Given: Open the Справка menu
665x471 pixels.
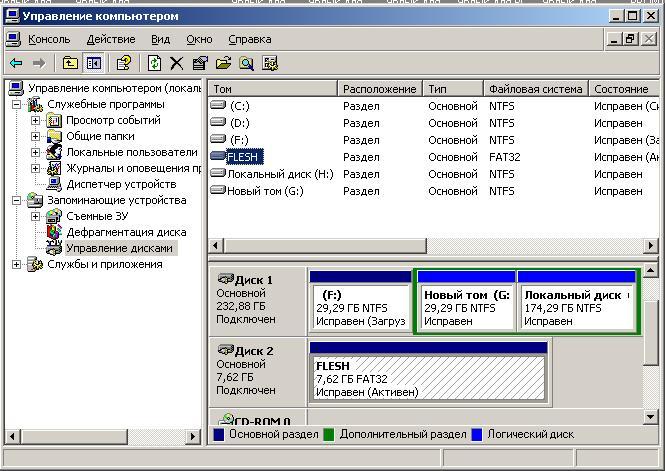Looking at the screenshot, I should click(249, 39).
